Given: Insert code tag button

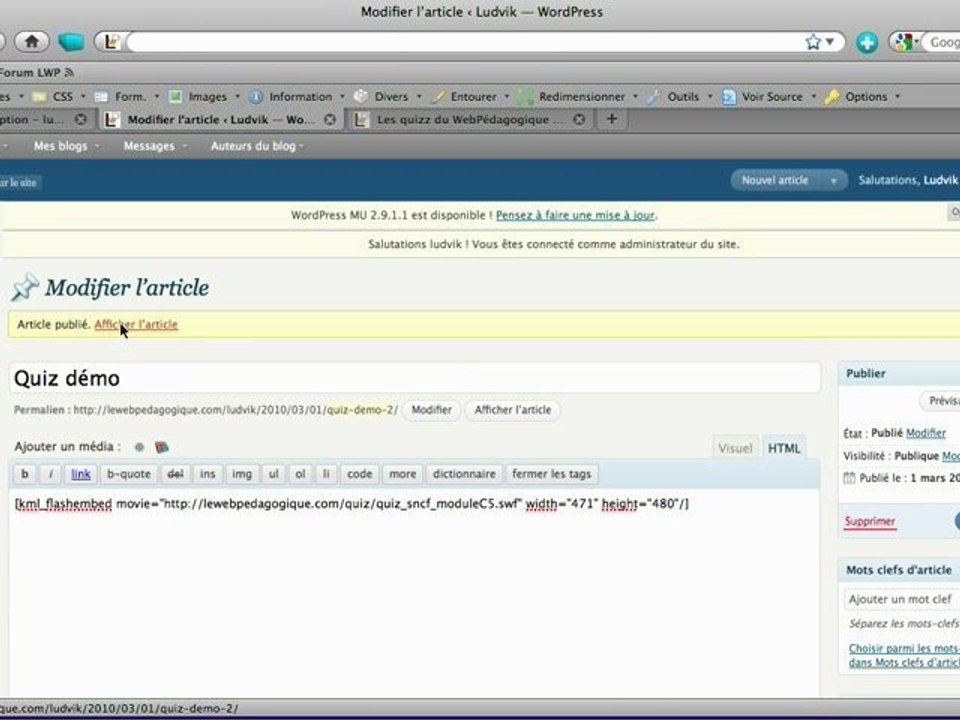Looking at the screenshot, I should pyautogui.click(x=359, y=474).
